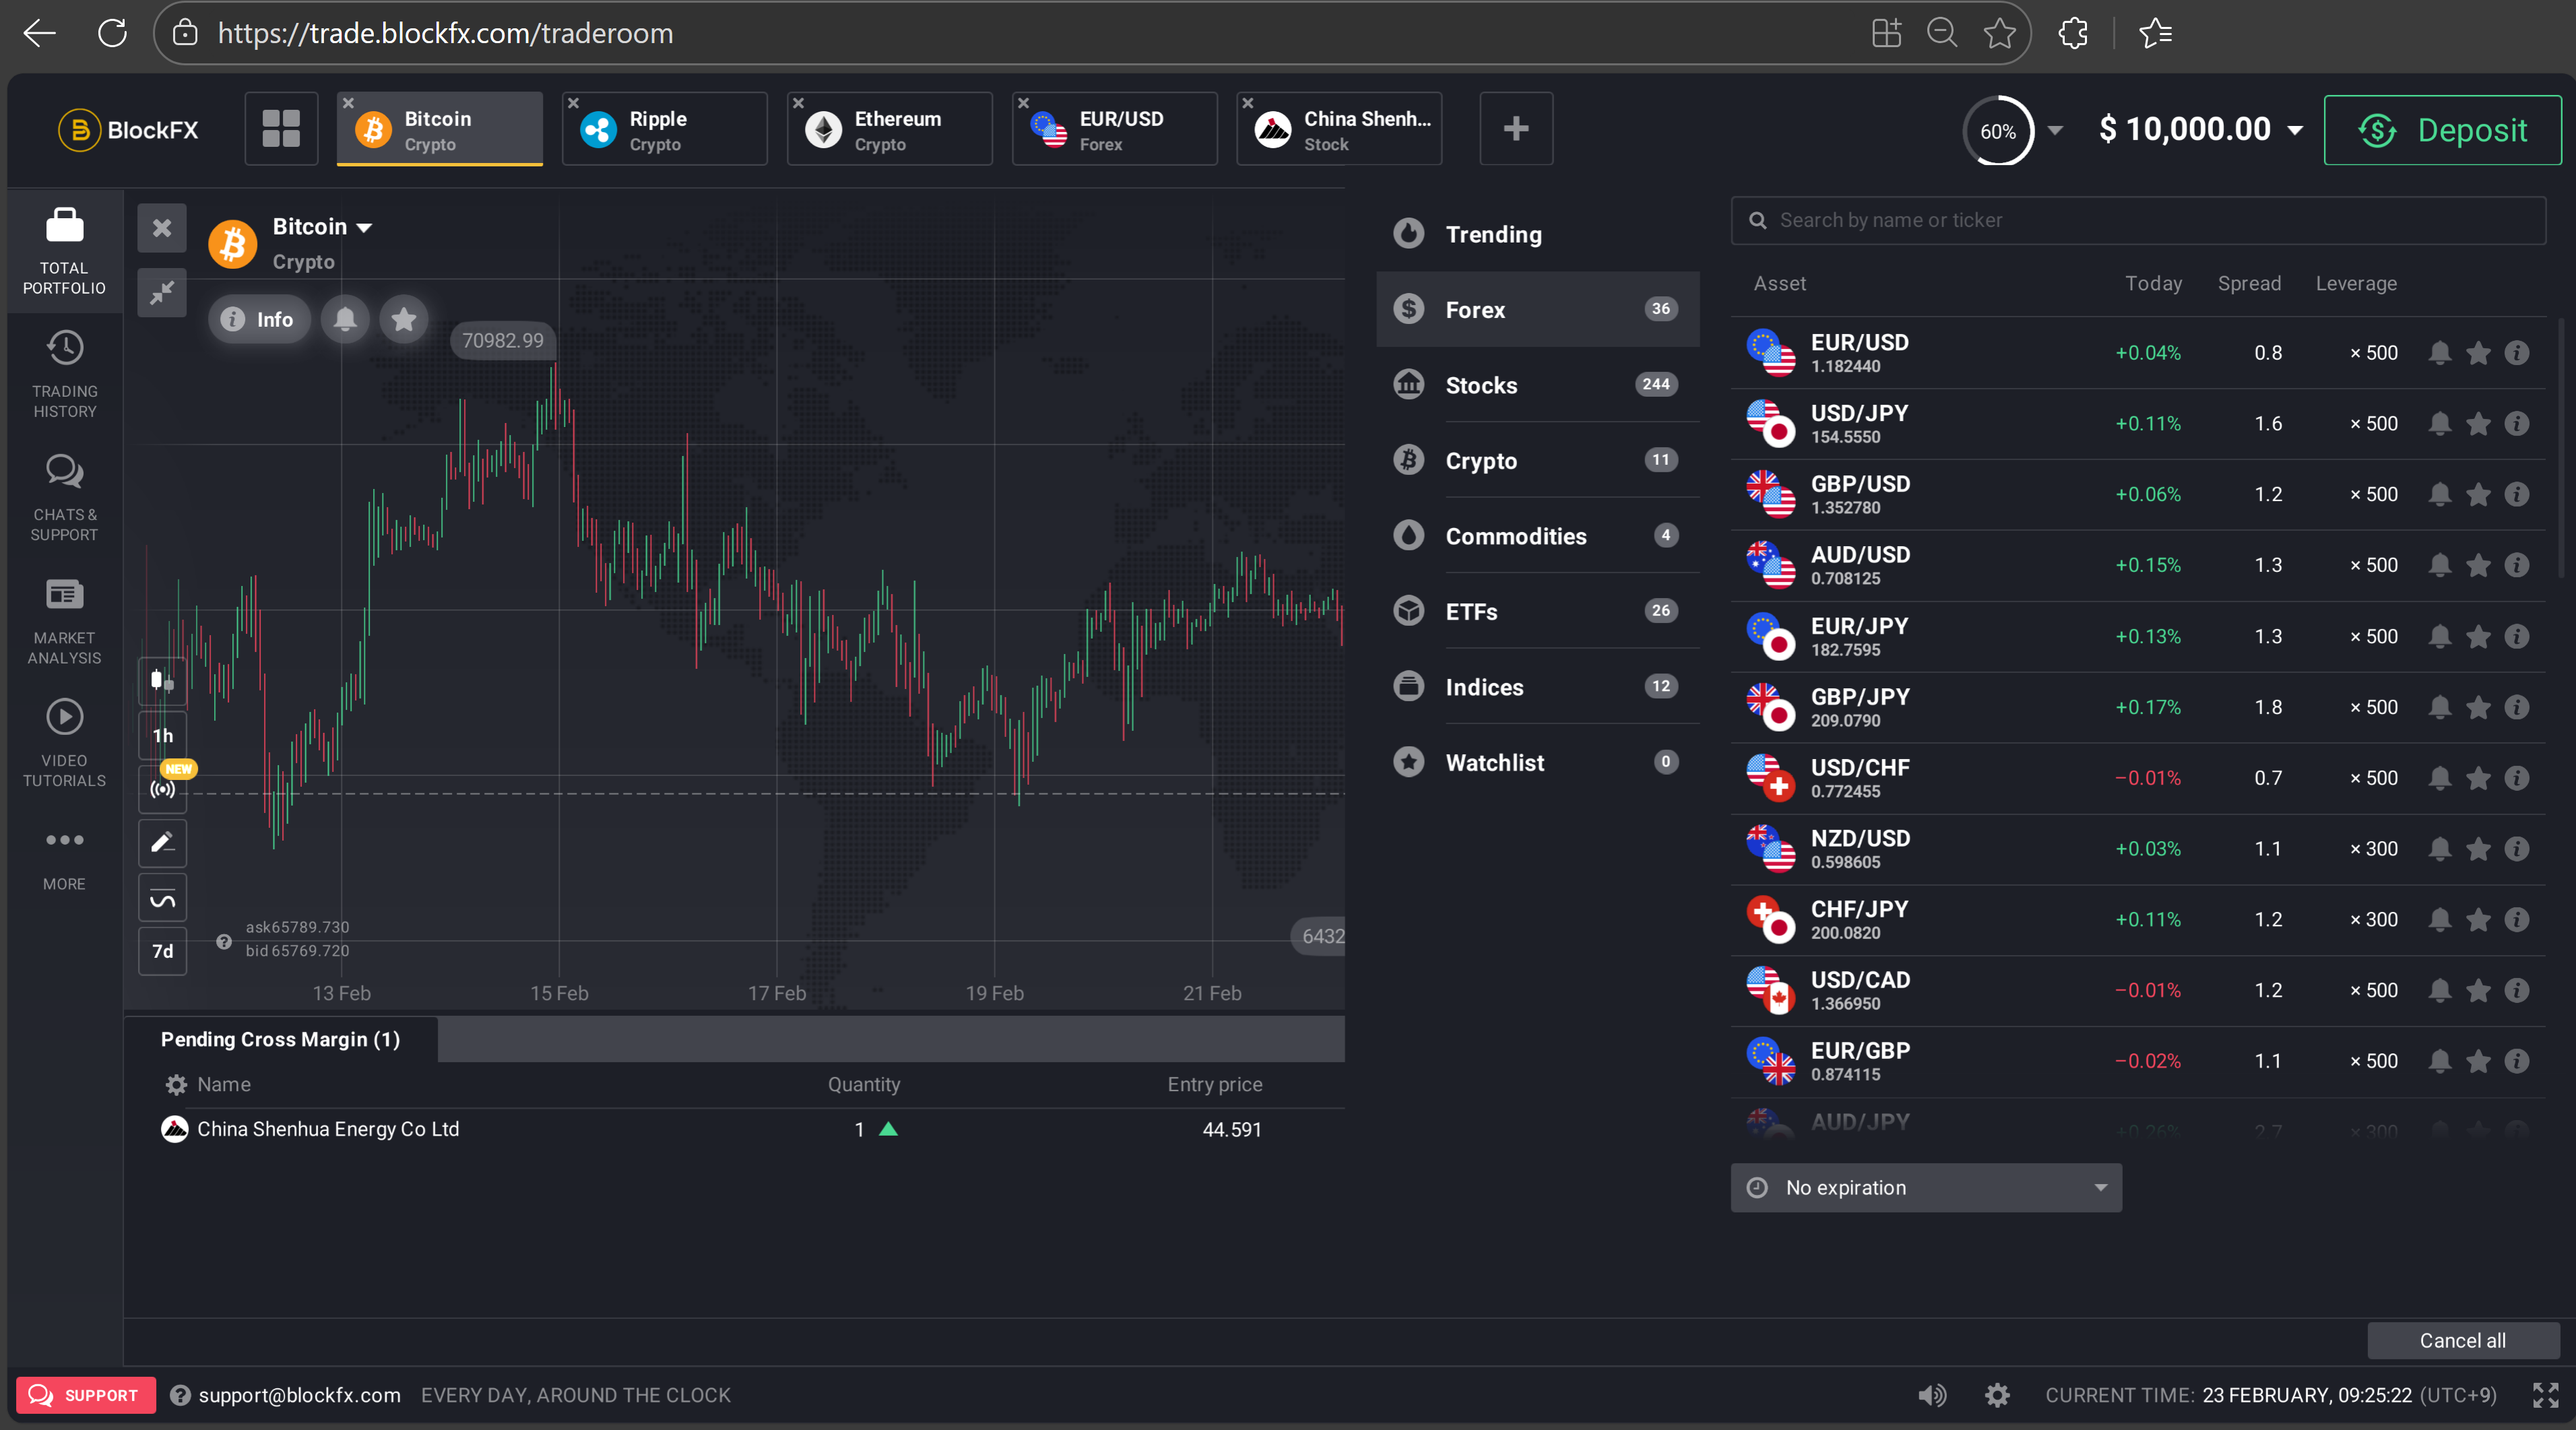Image resolution: width=2576 pixels, height=1430 pixels.
Task: Select the EUR/USD asset row
Action: point(2138,353)
